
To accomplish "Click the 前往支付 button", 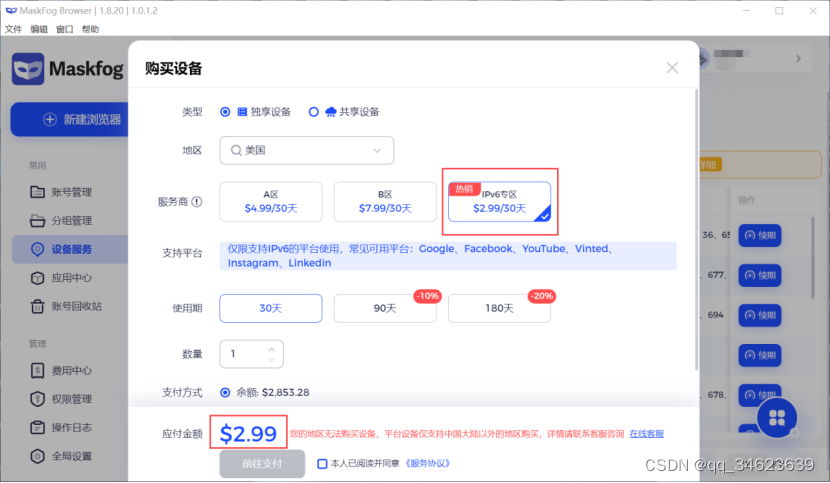I will [263, 464].
